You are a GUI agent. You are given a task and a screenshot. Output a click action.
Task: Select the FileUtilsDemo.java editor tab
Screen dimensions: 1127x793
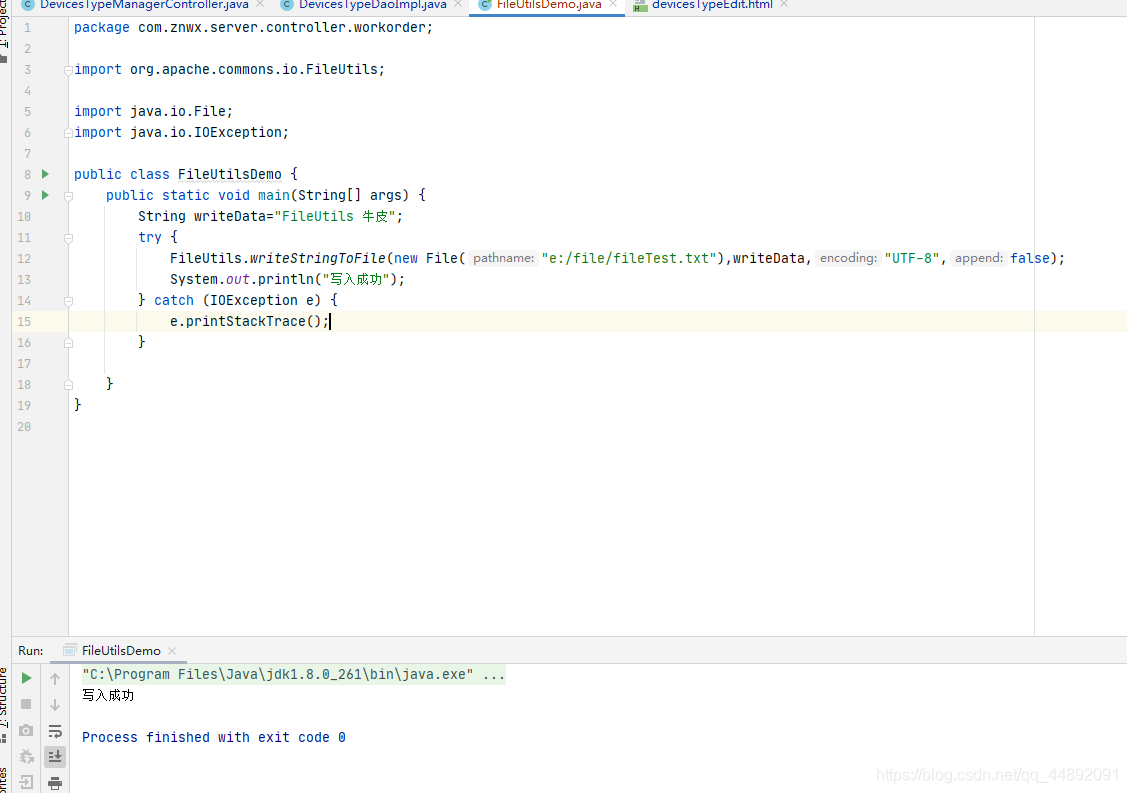click(x=549, y=4)
